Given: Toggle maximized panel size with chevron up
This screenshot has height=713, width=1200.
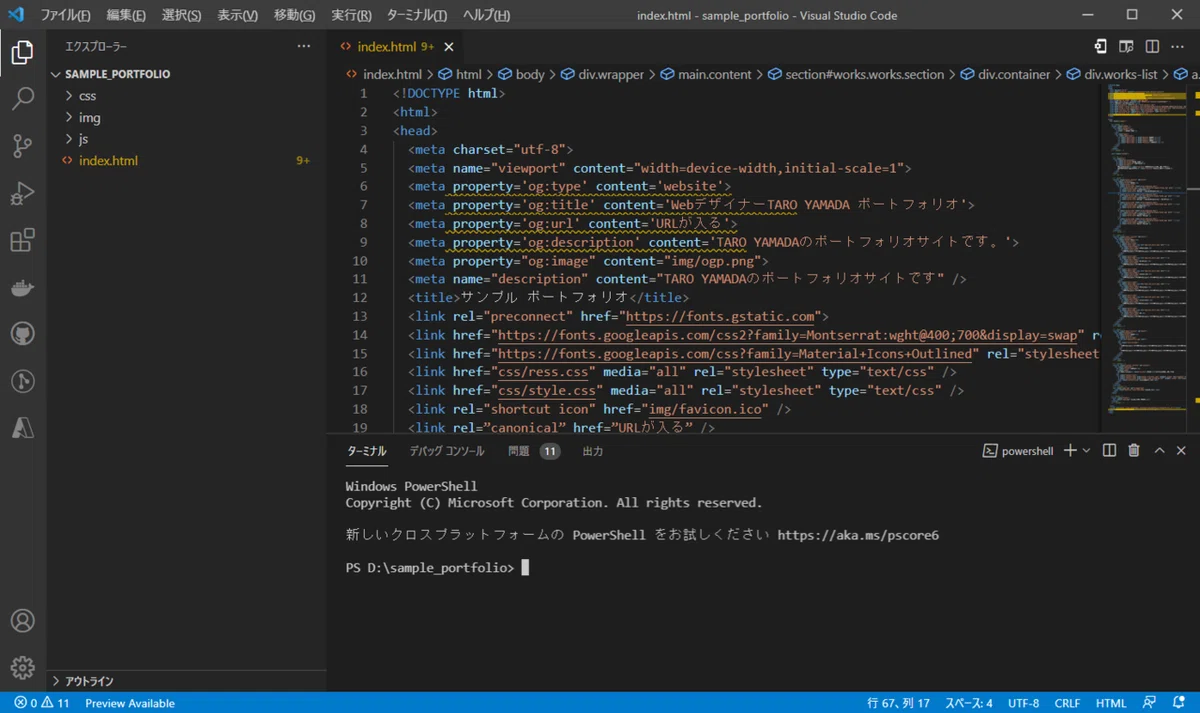Looking at the screenshot, I should (x=1159, y=451).
